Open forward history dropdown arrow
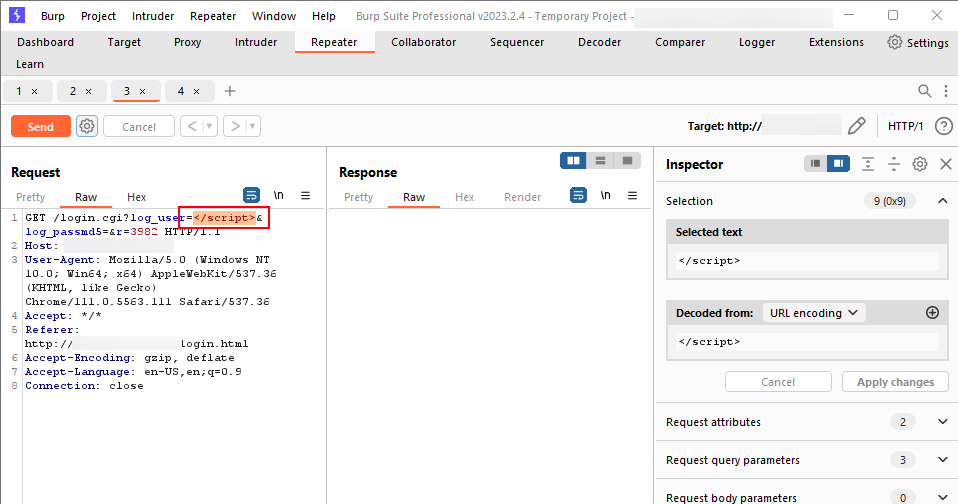Viewport: 958px width, 504px height. coord(252,126)
